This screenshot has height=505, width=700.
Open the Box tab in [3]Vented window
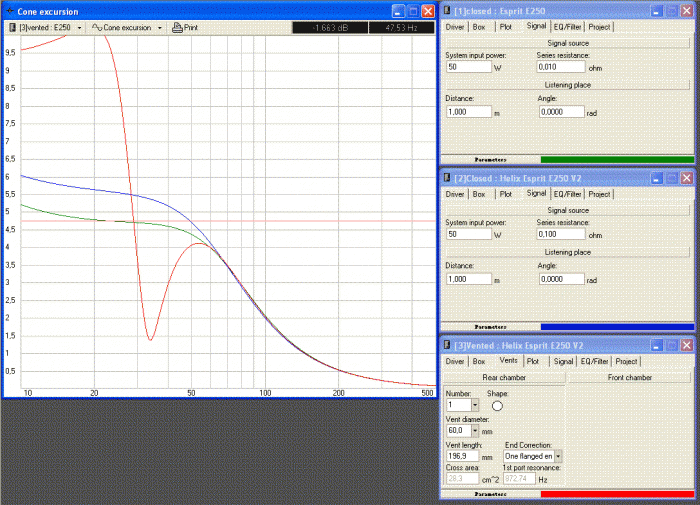479,361
